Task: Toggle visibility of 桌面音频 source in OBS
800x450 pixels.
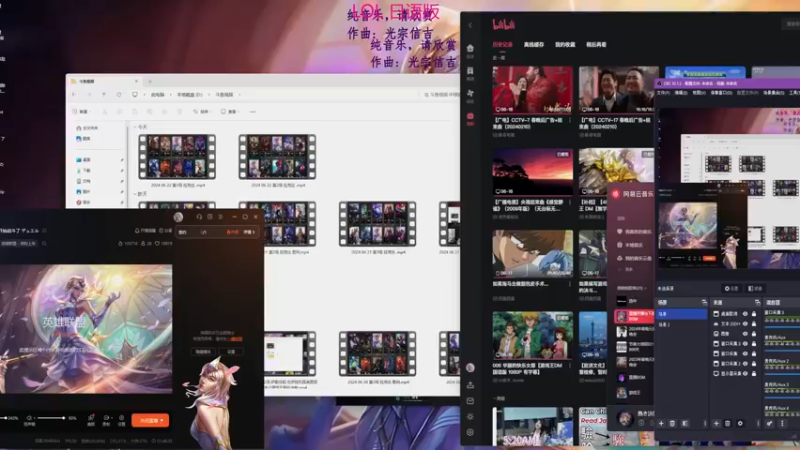Action: point(745,314)
